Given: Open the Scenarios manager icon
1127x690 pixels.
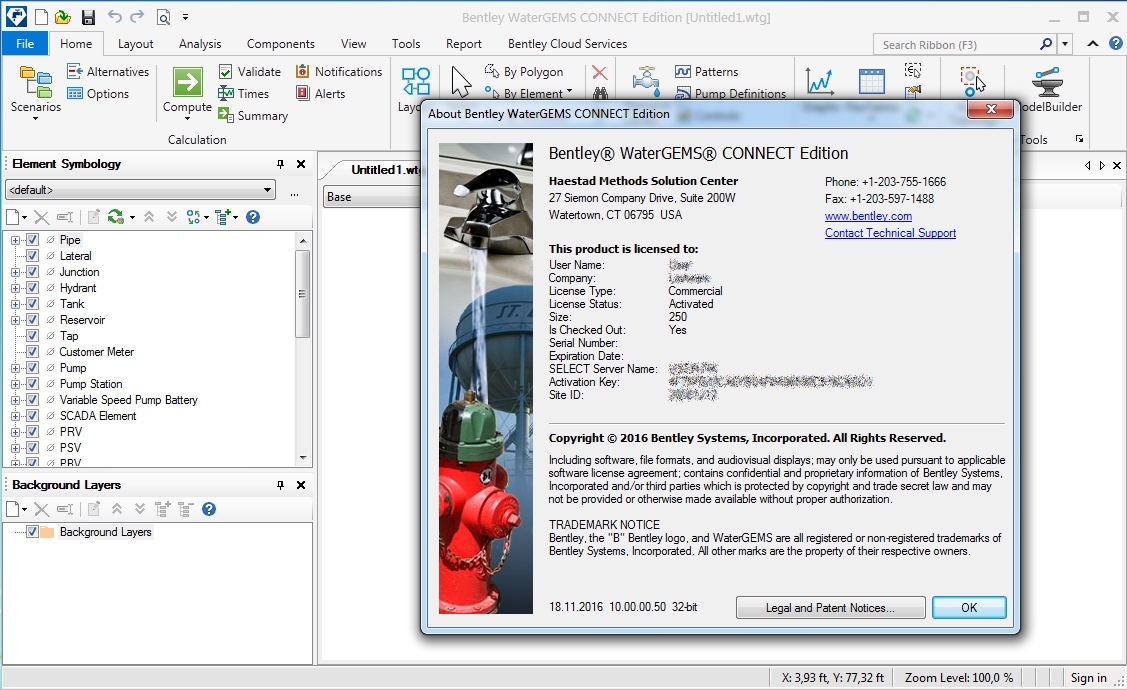Looking at the screenshot, I should (x=35, y=82).
